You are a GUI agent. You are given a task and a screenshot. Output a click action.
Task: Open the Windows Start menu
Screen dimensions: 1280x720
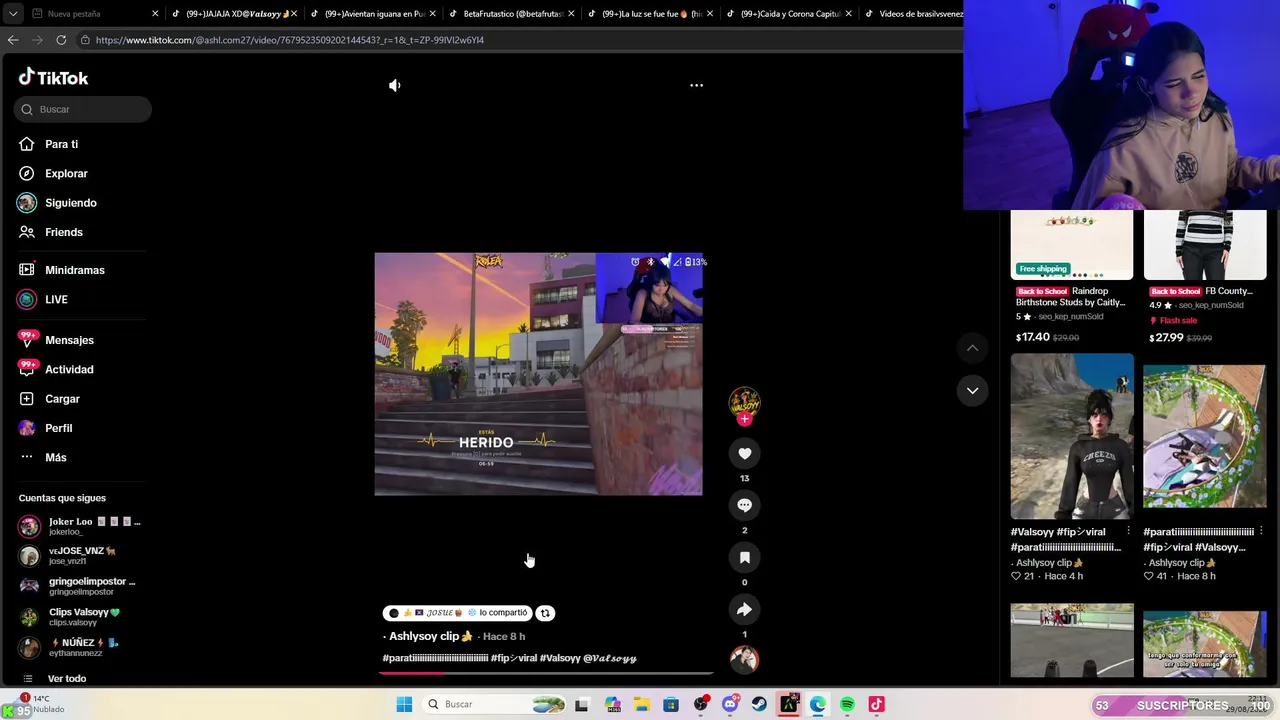pos(404,704)
